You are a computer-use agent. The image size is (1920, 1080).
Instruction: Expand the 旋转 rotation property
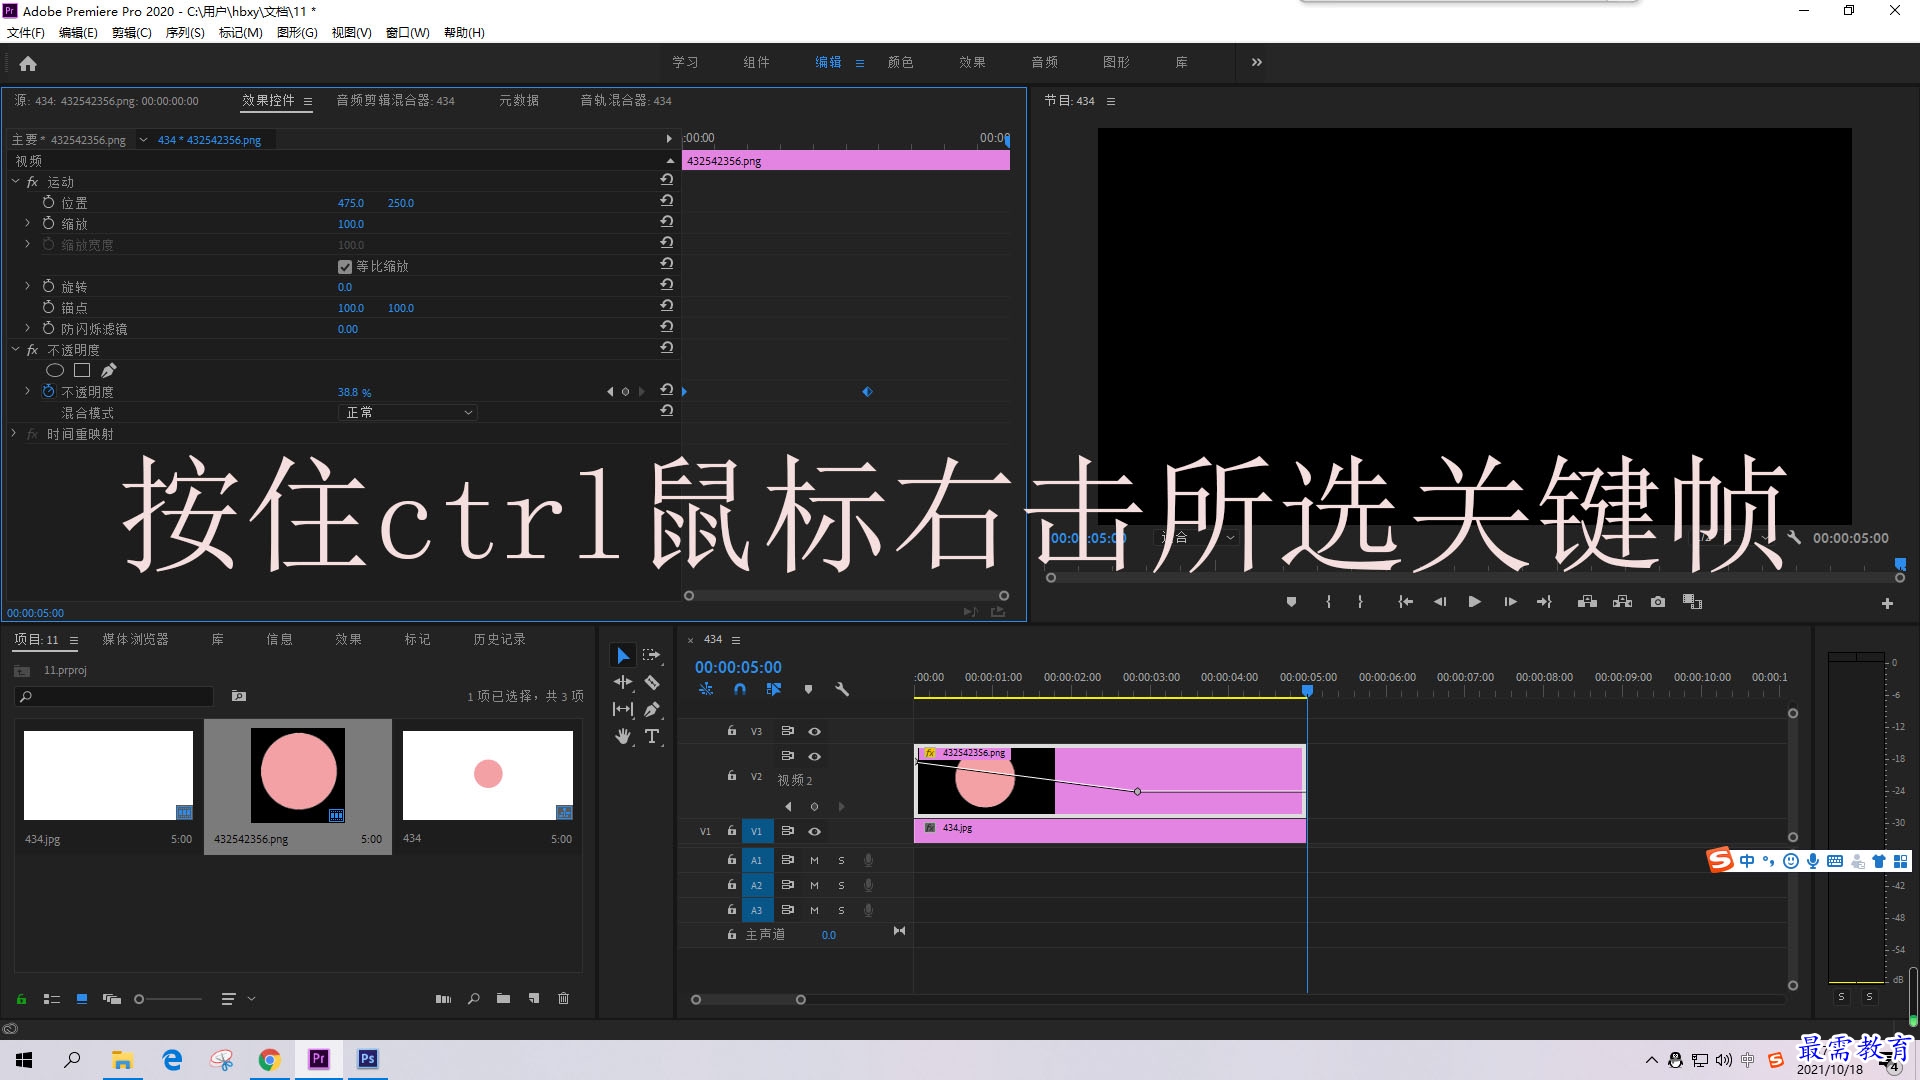27,286
